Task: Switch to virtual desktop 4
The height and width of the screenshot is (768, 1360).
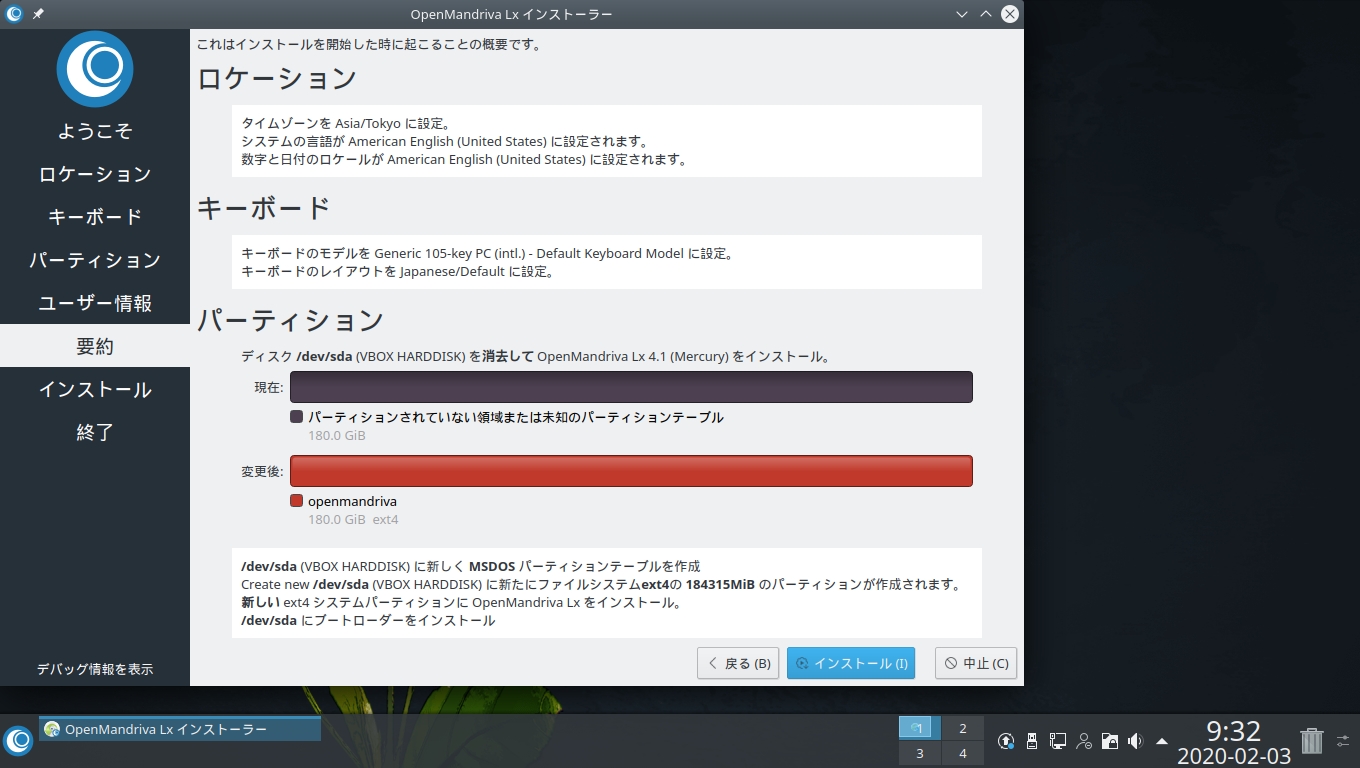Action: 963,753
